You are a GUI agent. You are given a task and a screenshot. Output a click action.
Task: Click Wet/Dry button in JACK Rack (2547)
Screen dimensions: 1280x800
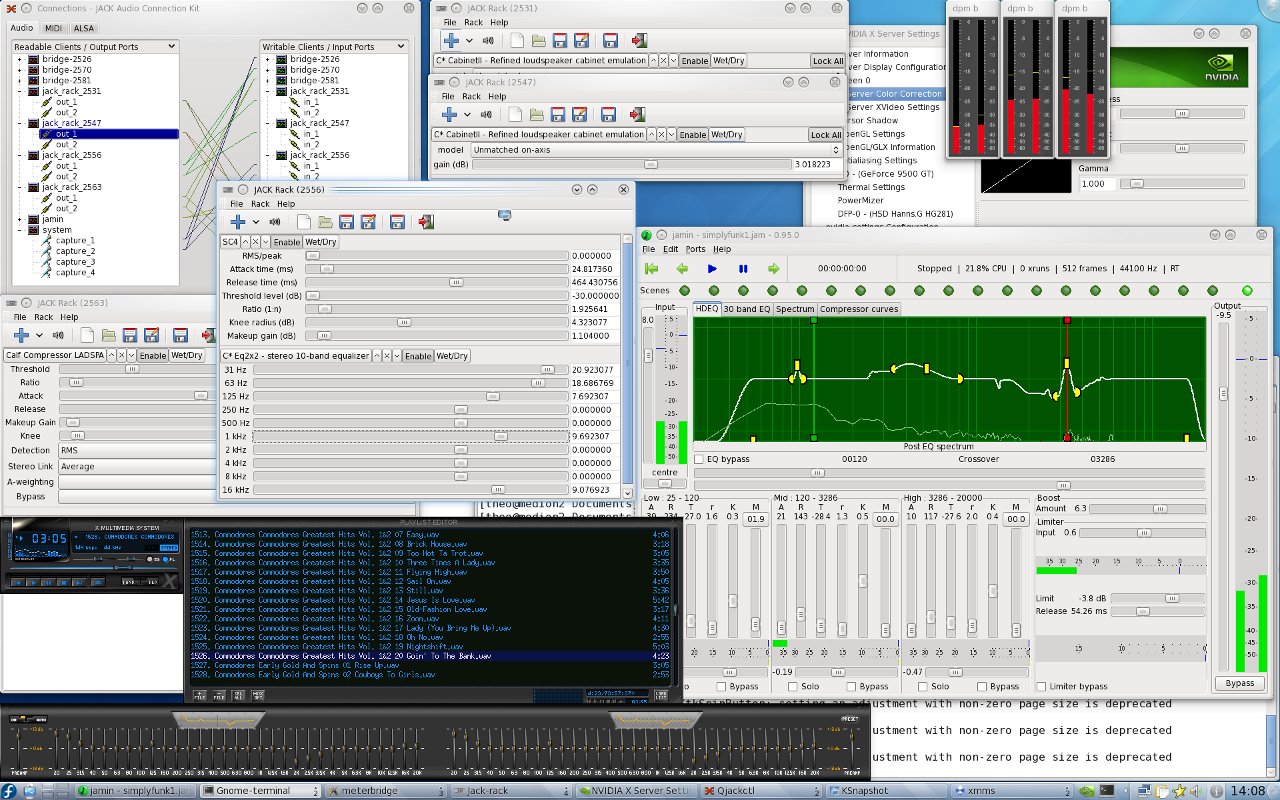727,134
